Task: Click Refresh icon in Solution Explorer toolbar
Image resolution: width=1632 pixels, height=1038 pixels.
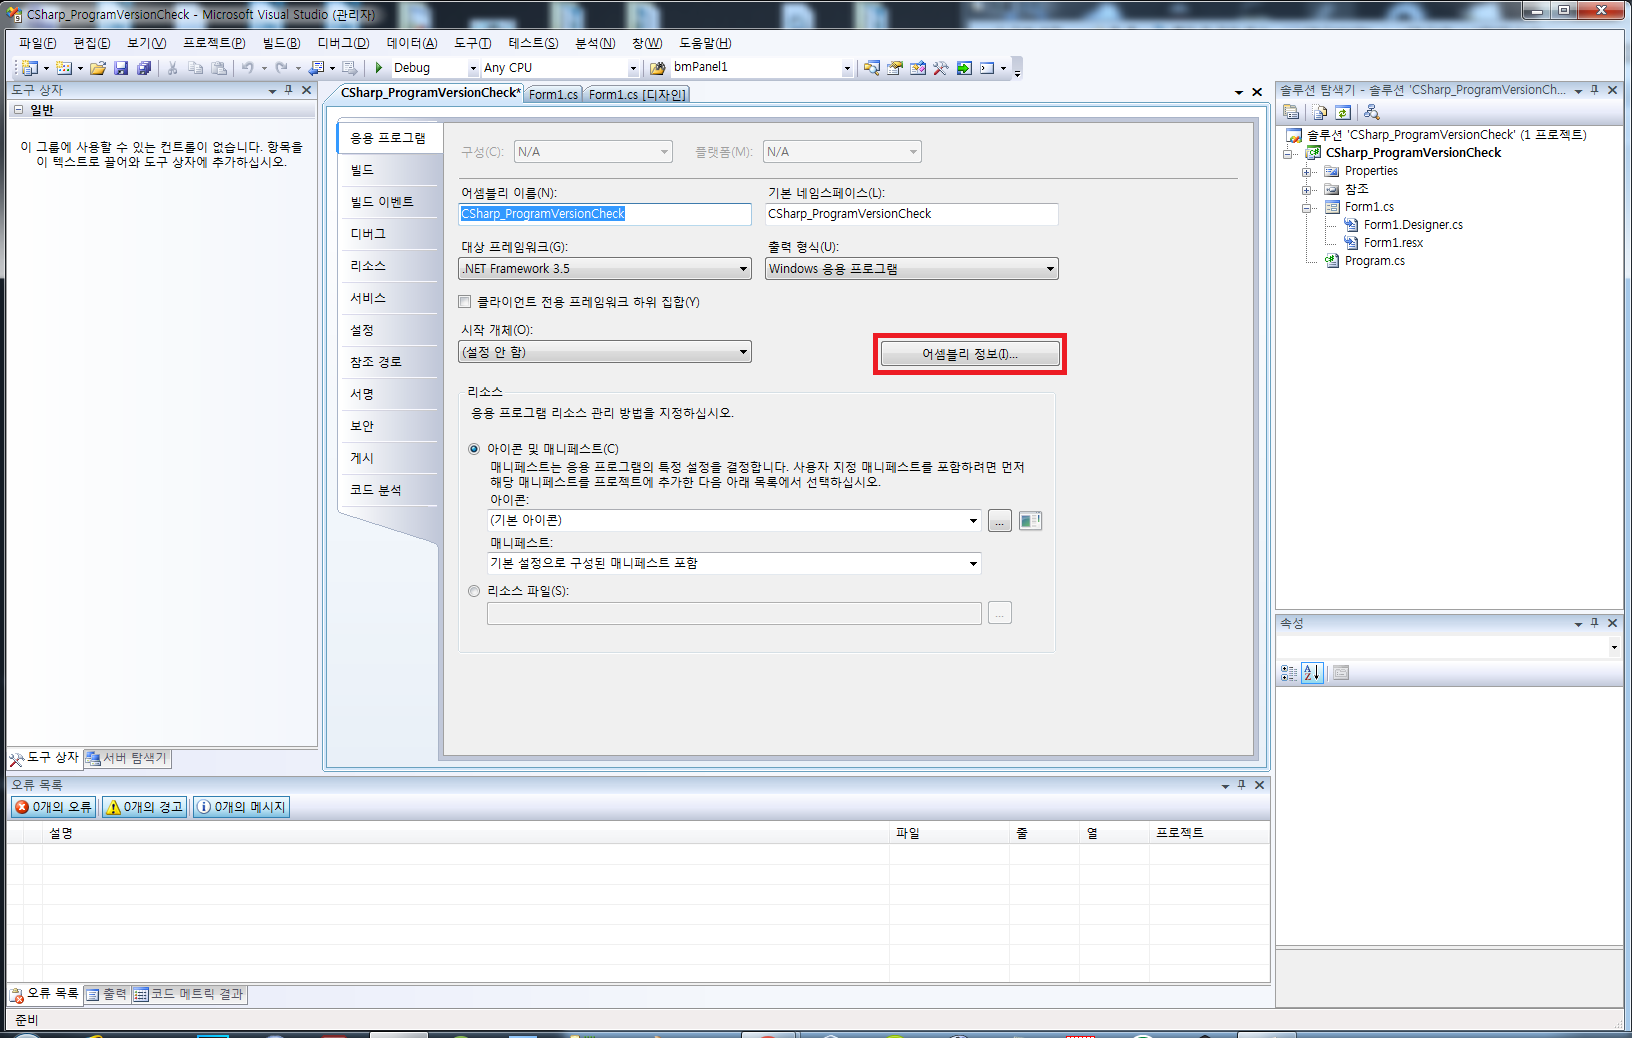Action: click(x=1343, y=112)
